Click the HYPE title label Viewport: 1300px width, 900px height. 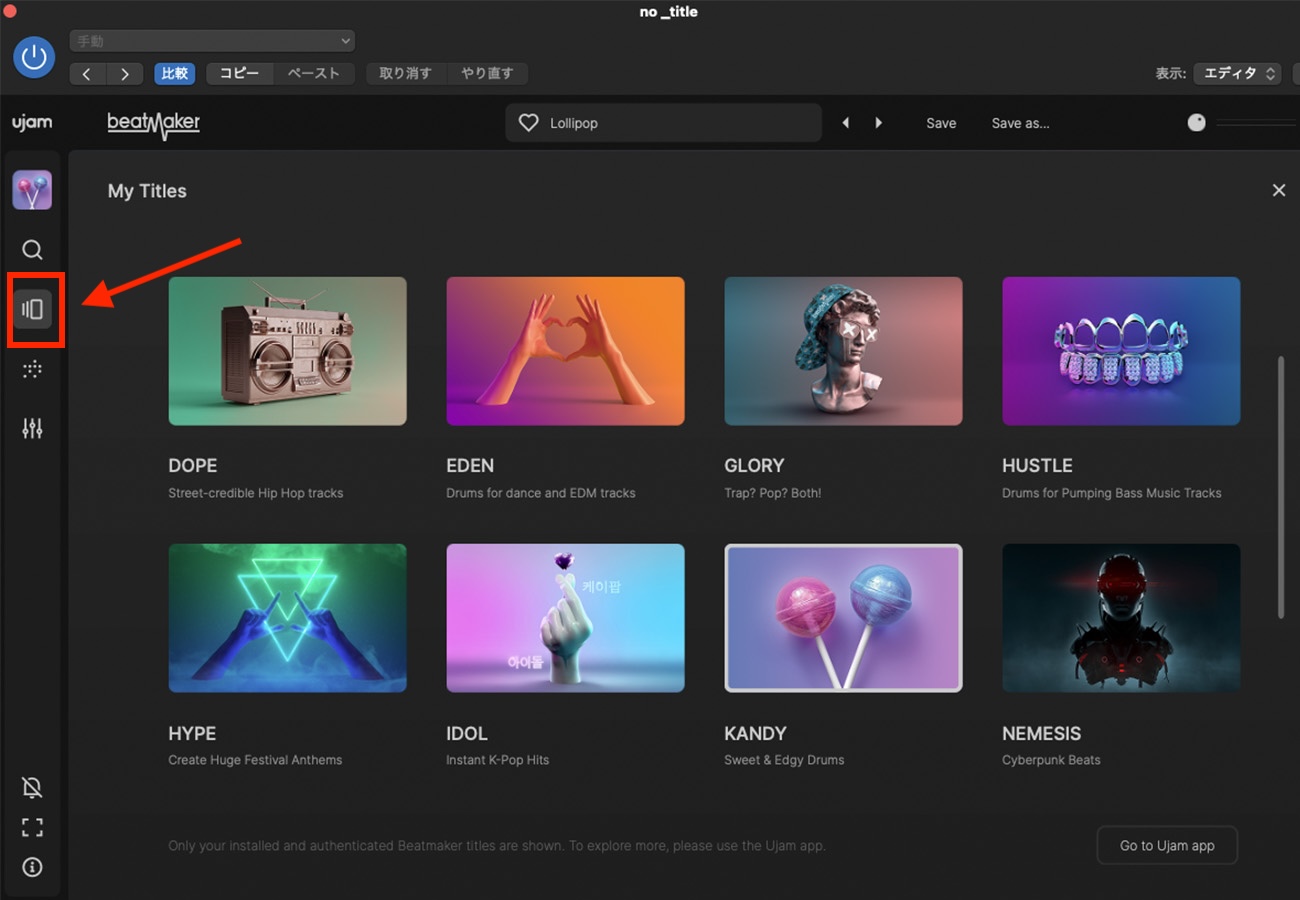(x=192, y=734)
